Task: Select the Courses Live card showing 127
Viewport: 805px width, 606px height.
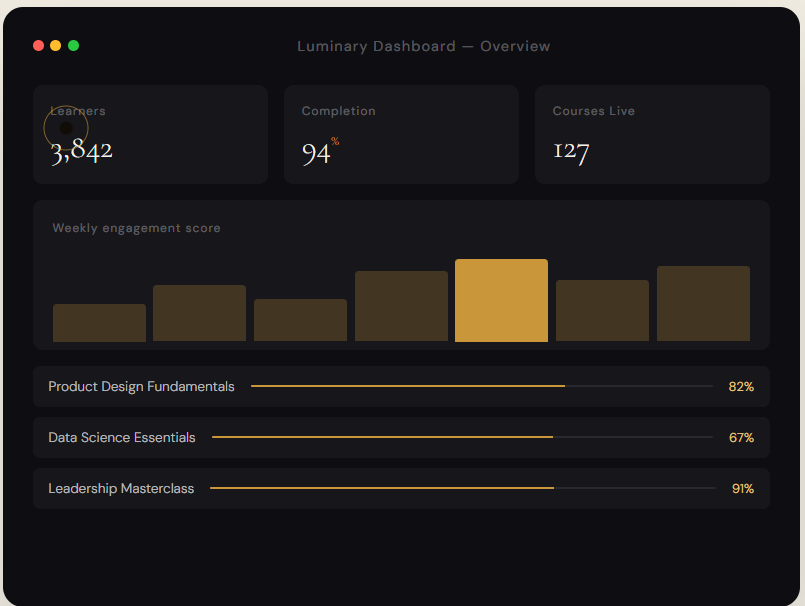Action: pyautogui.click(x=652, y=135)
